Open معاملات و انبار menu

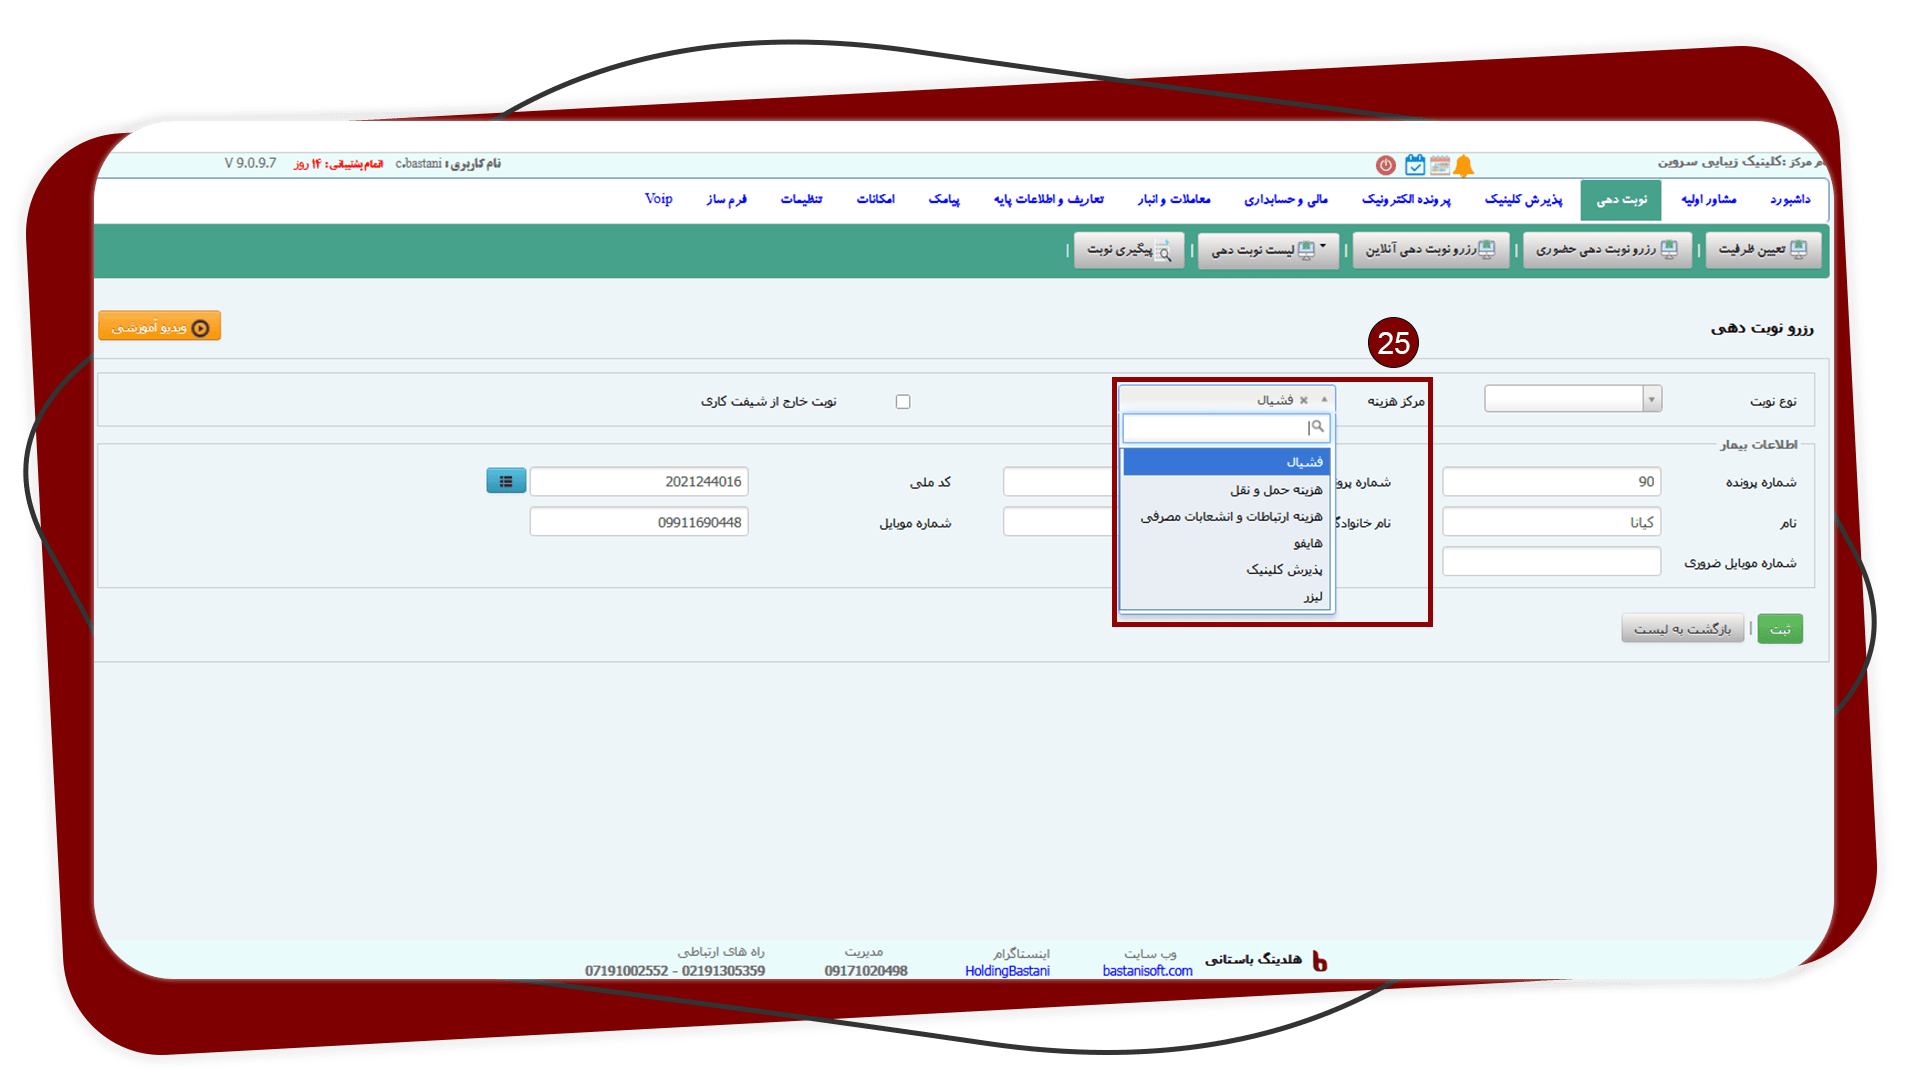click(1174, 200)
